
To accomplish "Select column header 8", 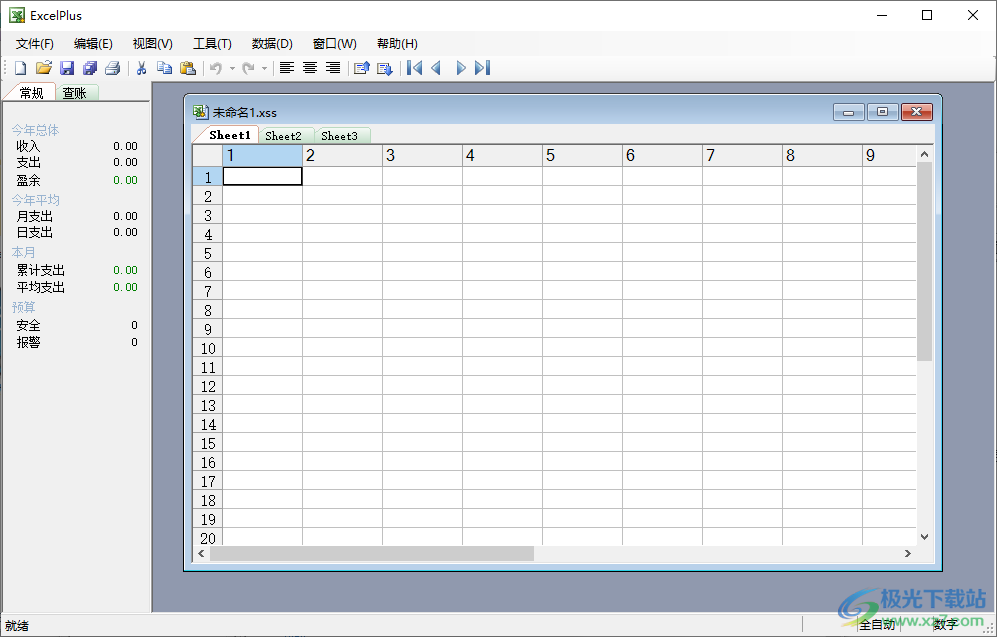I will 822,156.
